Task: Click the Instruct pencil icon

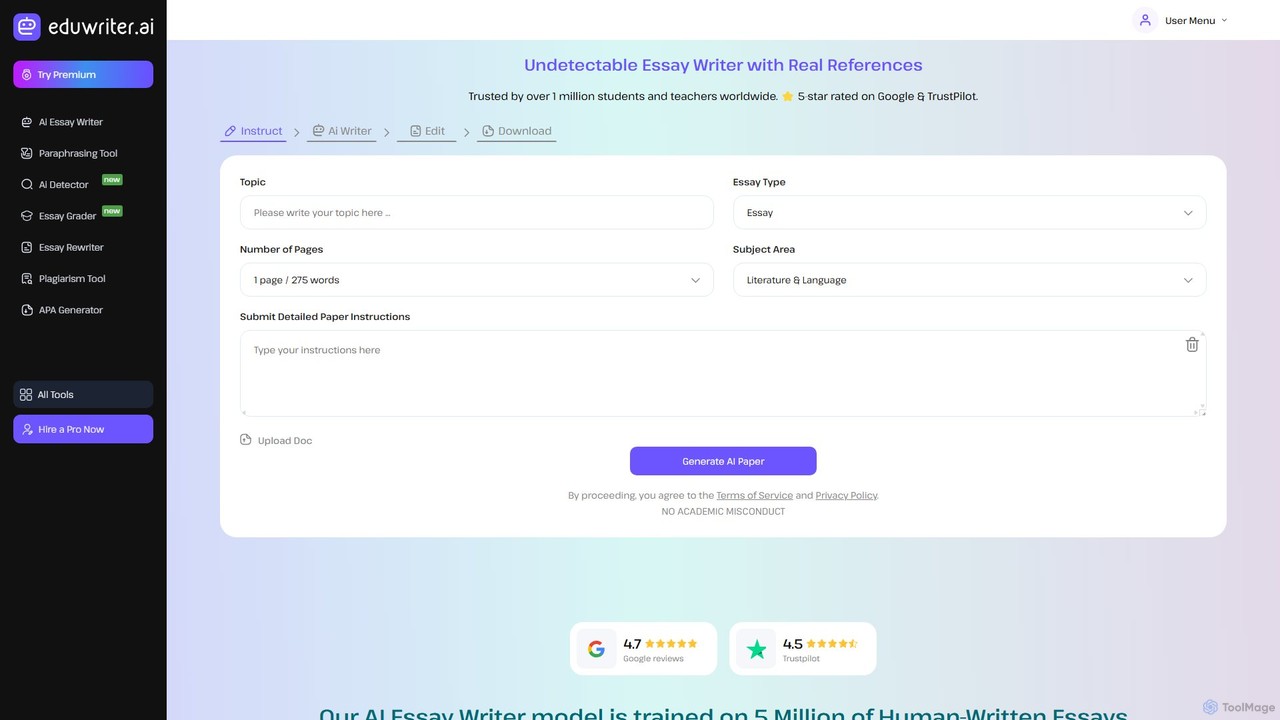Action: (230, 131)
